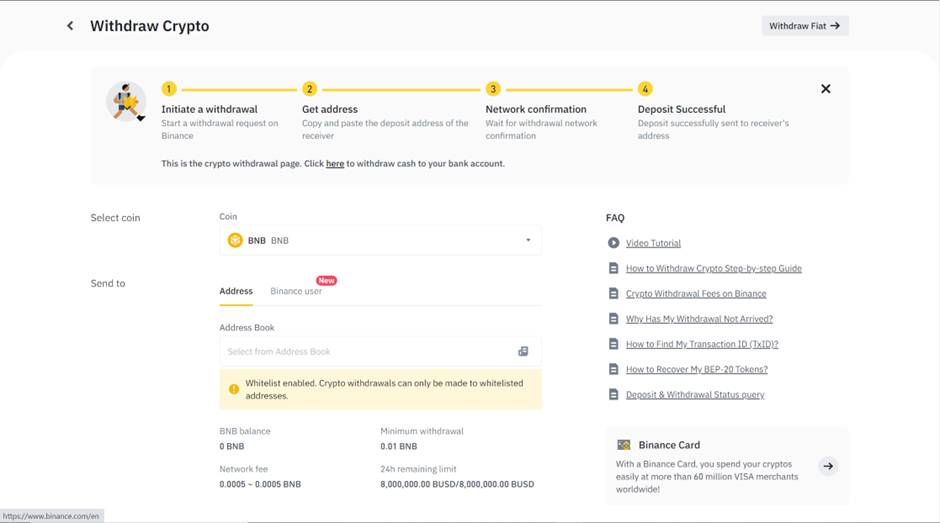
Task: Open How to Withdraw Crypto Step-by-step Guide
Action: pyautogui.click(x=713, y=268)
